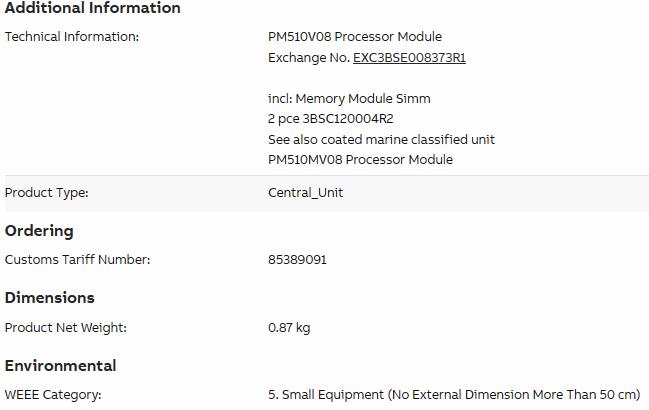Screen dimensions: 649x410
Task: Click the Customs Tariff Number label
Action: (77, 260)
